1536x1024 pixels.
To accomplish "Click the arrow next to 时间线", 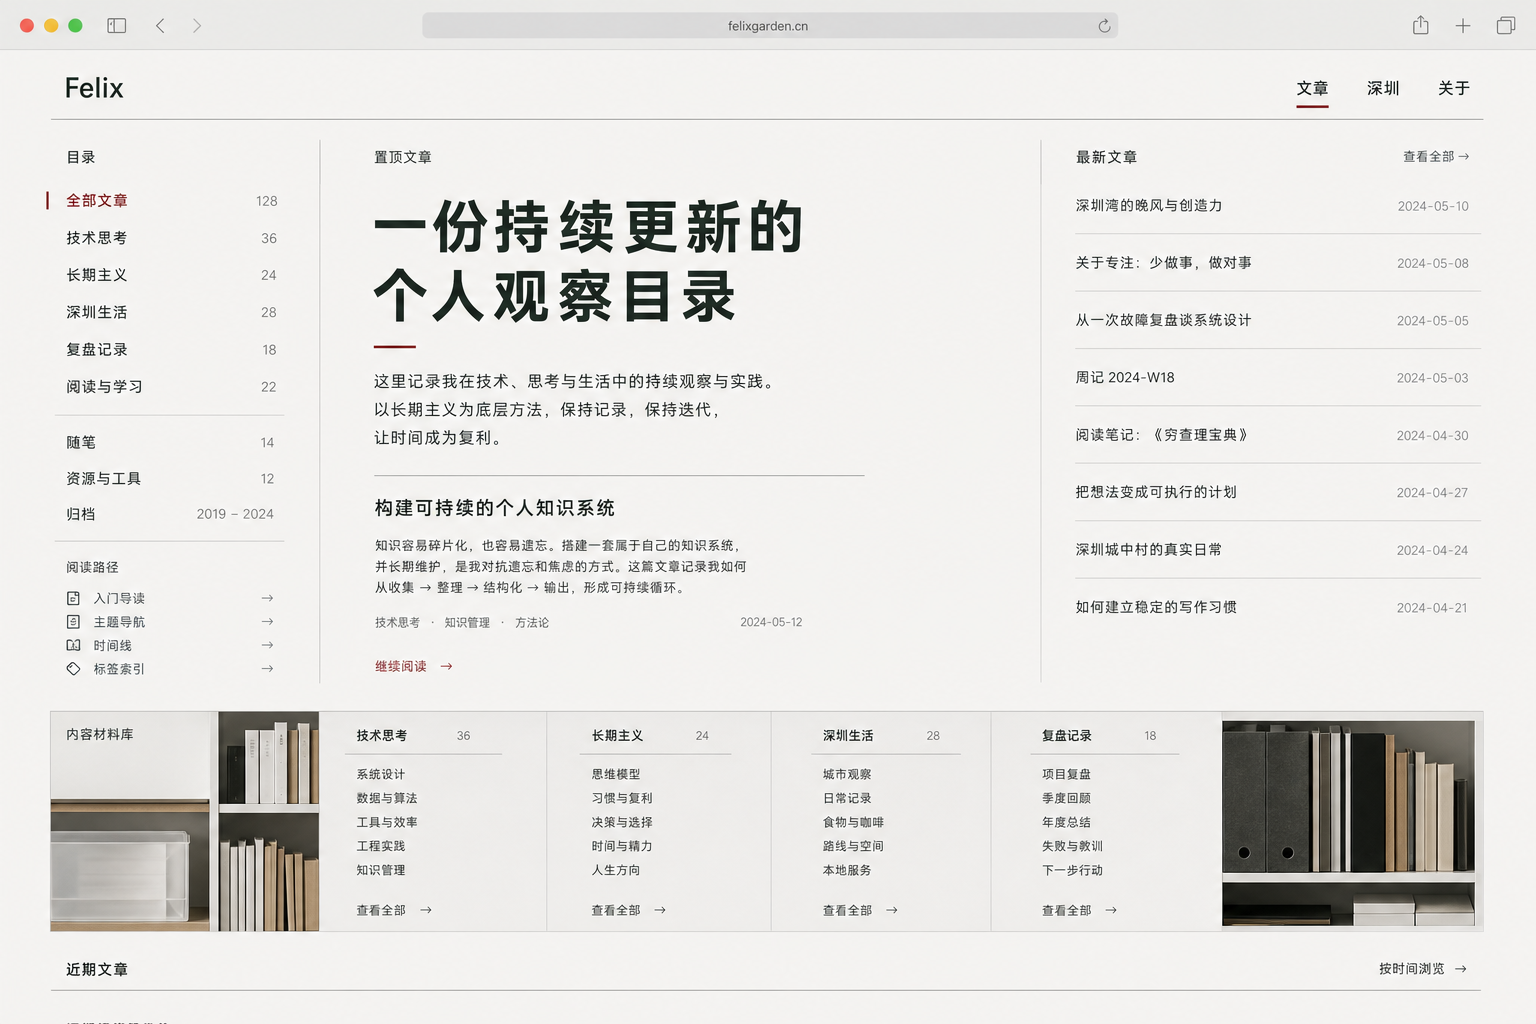I will tap(267, 645).
